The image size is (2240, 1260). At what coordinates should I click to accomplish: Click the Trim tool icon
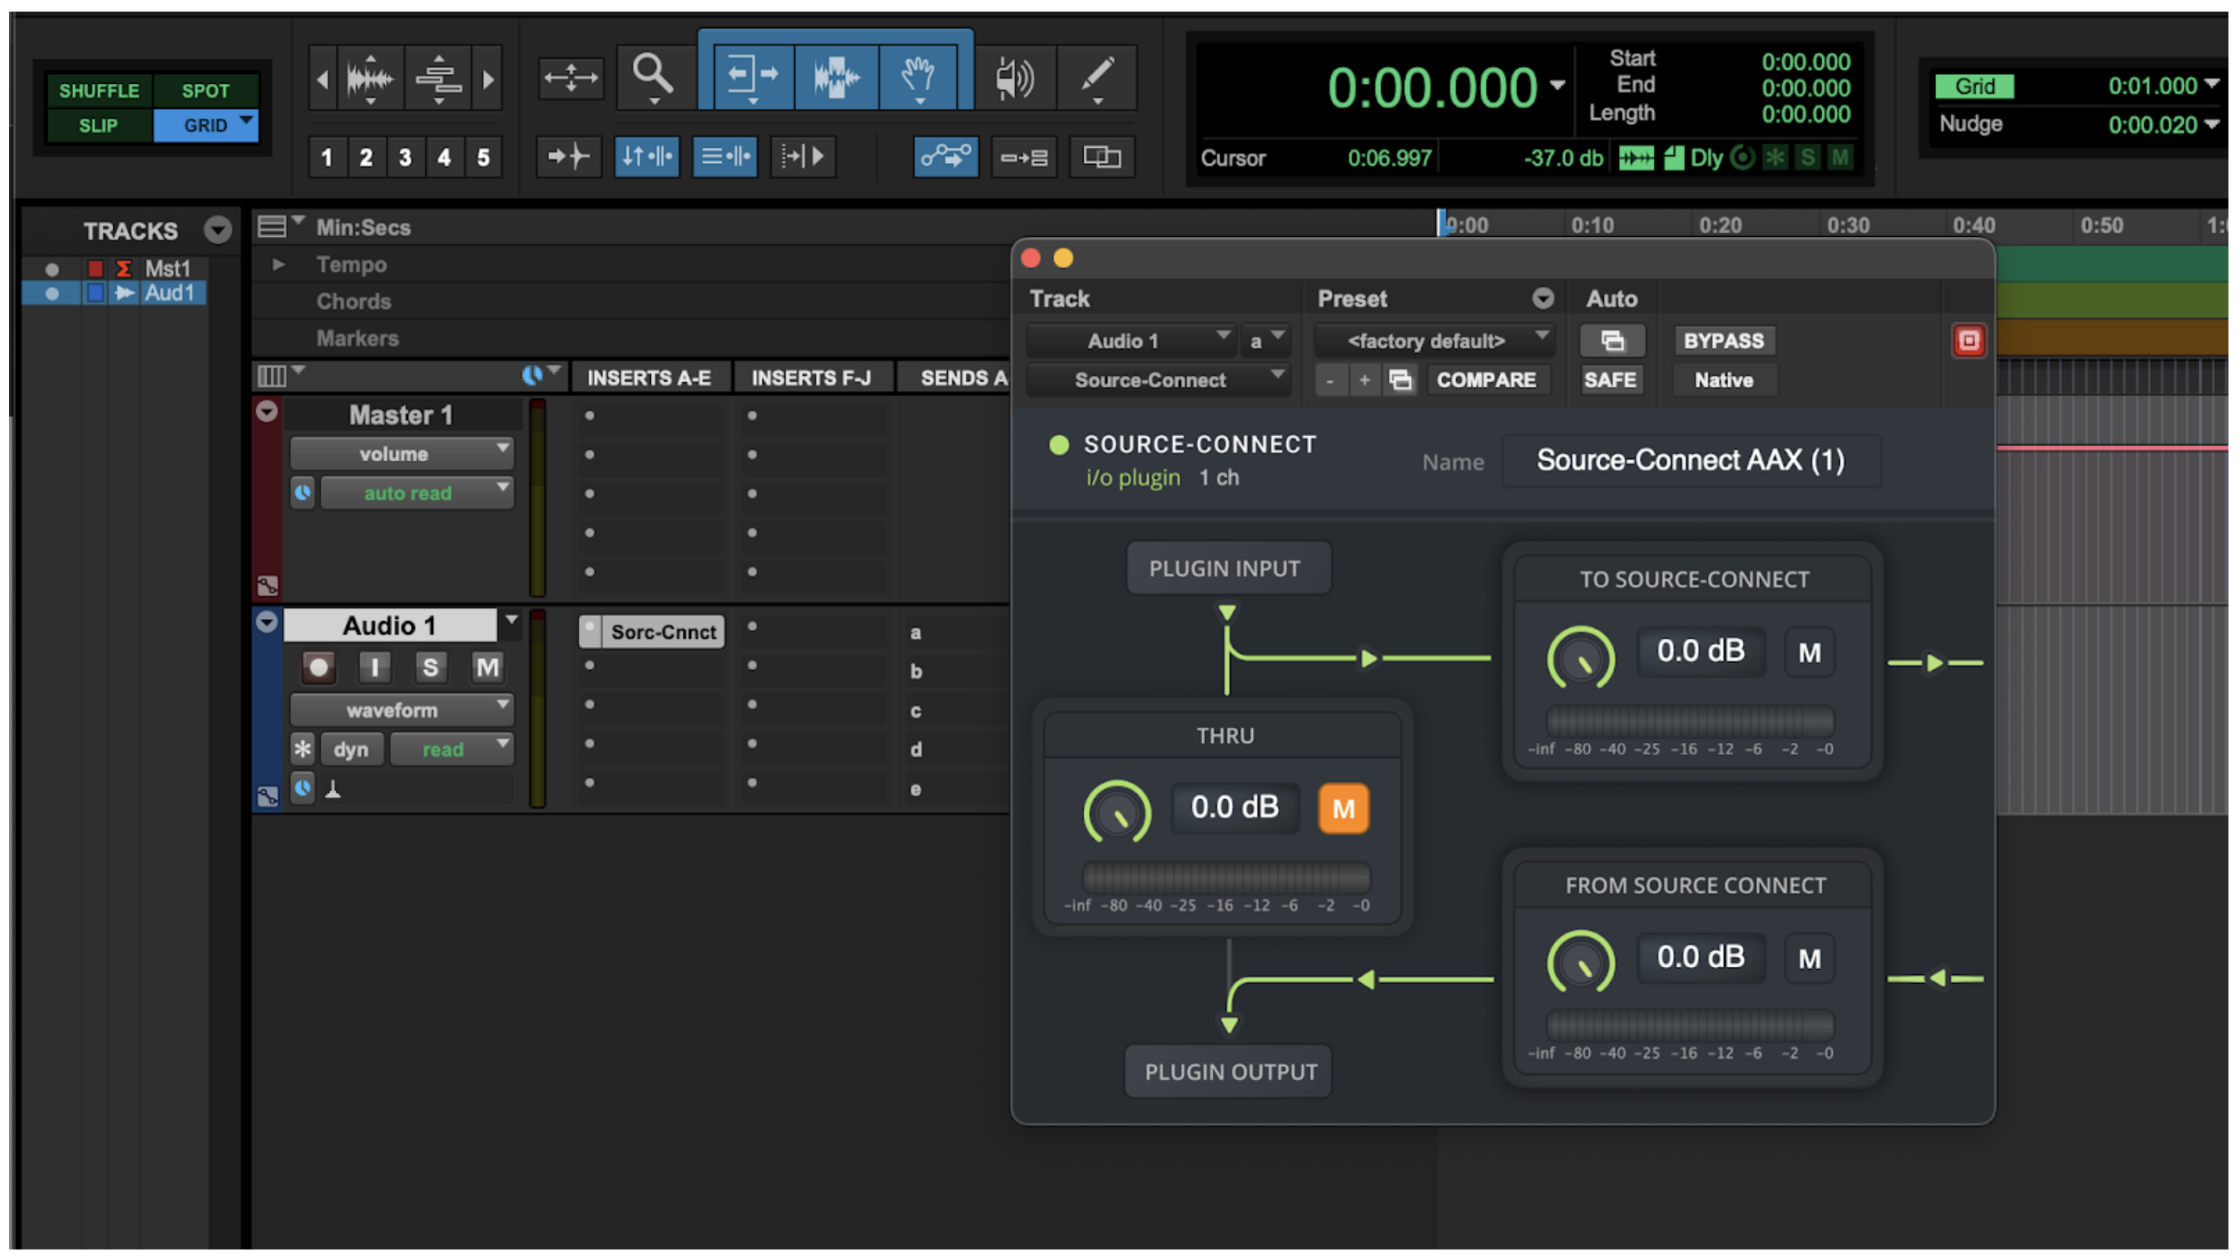click(x=751, y=75)
